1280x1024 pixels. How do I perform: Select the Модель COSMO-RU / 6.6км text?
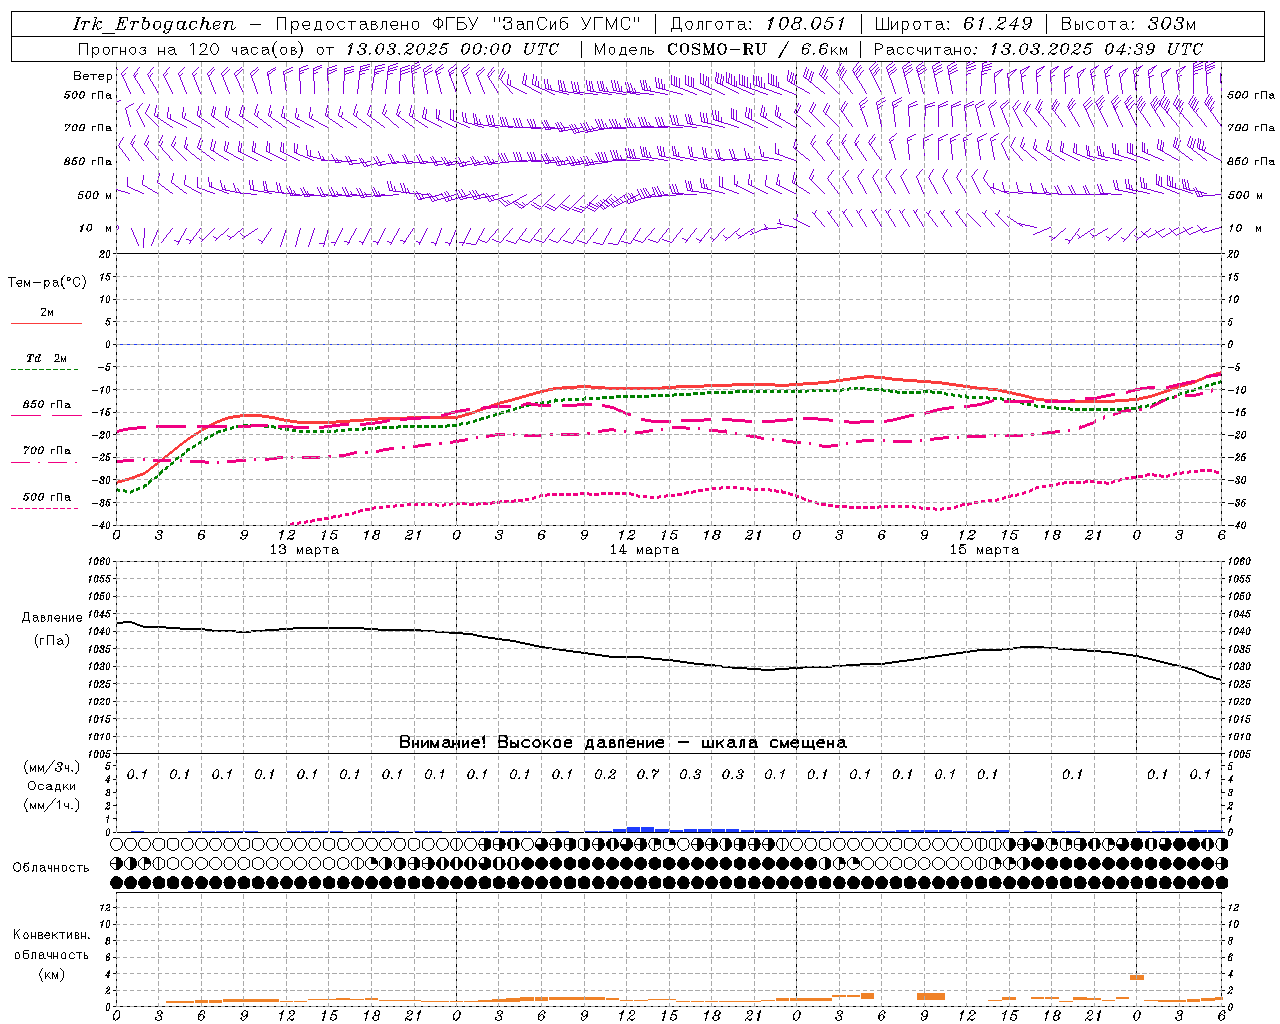[x=721, y=49]
